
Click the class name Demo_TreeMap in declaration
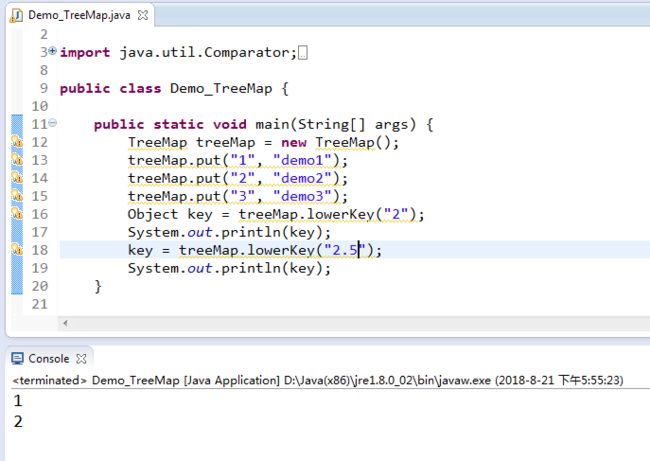(x=221, y=89)
